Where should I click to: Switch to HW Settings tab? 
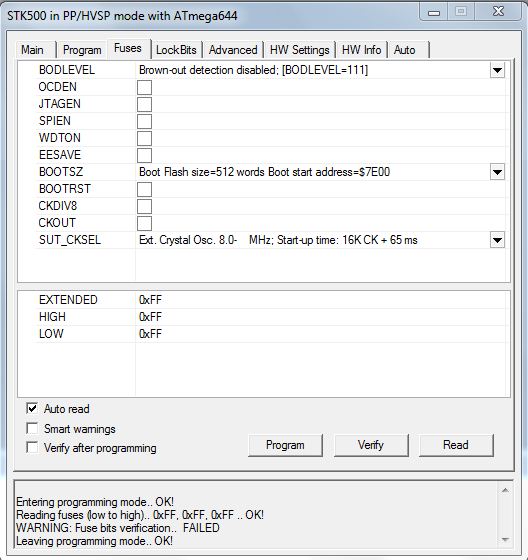(299, 50)
